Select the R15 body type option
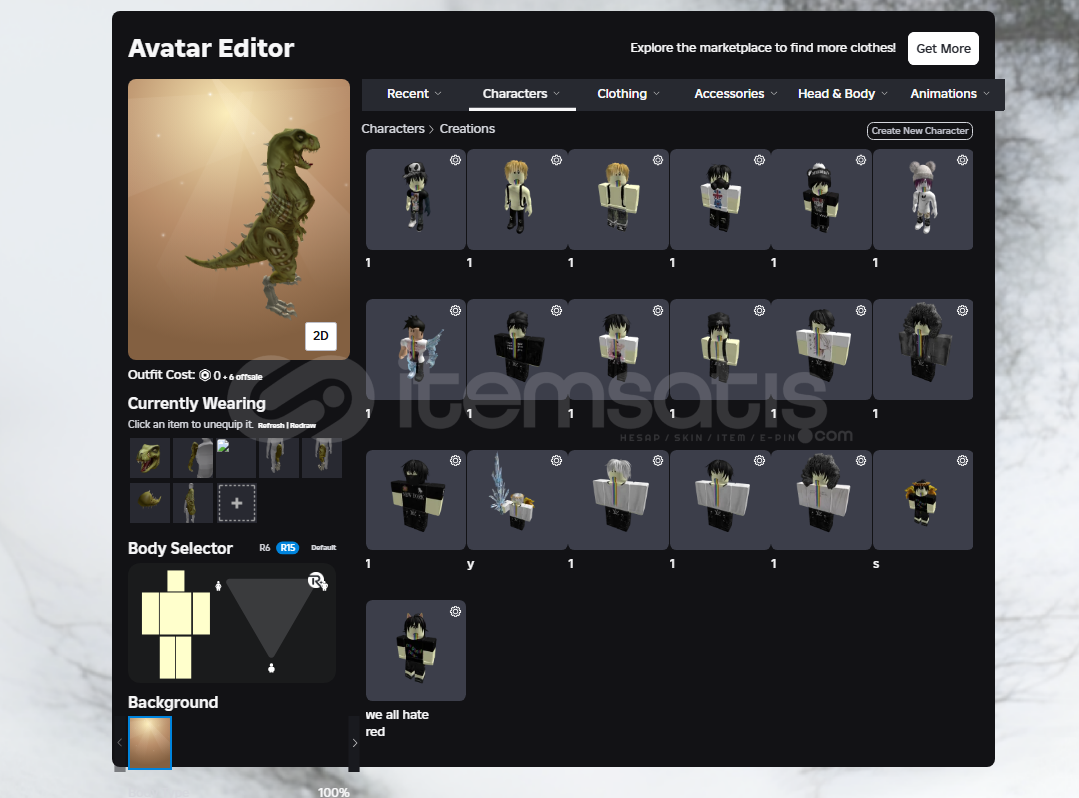The width and height of the screenshot is (1079, 798). click(x=288, y=548)
